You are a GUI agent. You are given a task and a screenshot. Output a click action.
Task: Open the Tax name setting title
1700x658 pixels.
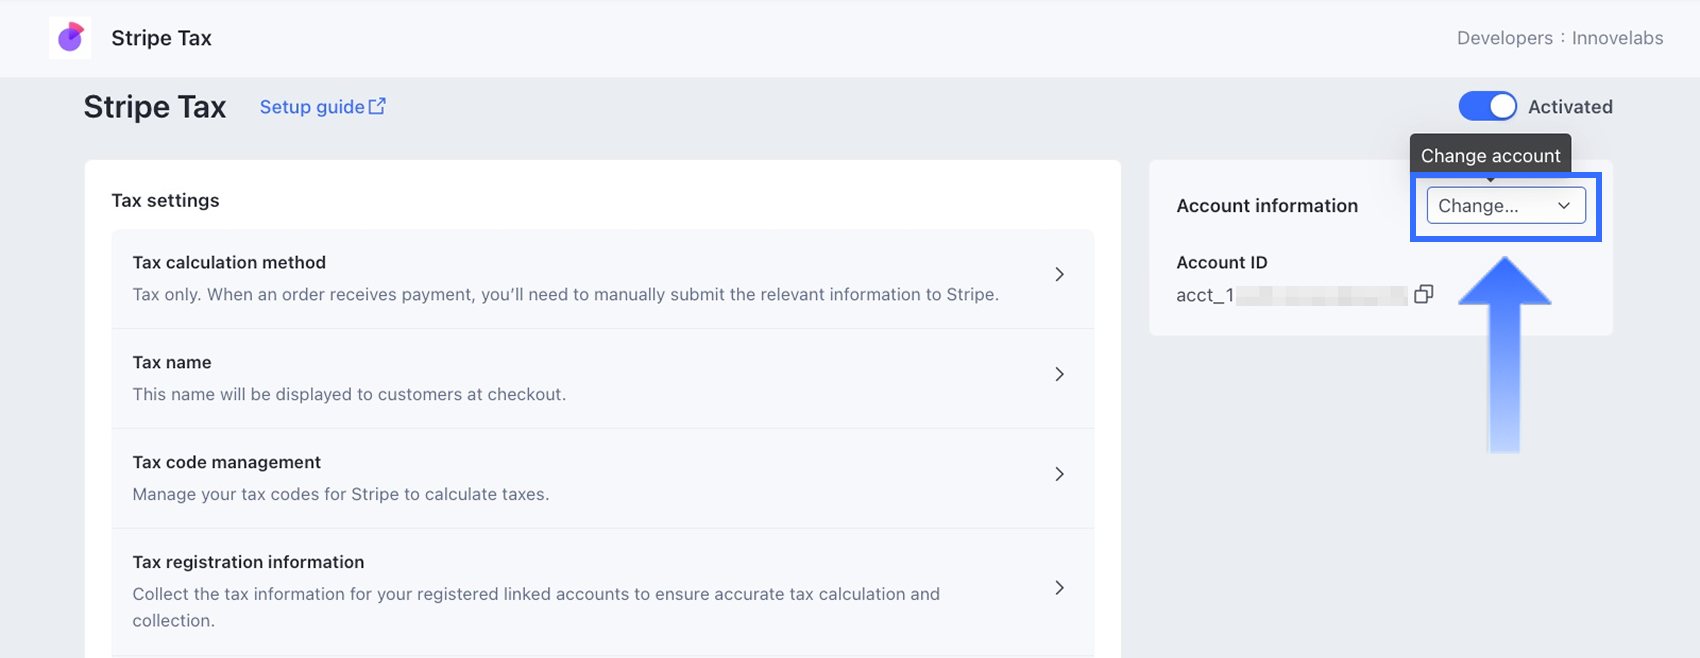(172, 362)
